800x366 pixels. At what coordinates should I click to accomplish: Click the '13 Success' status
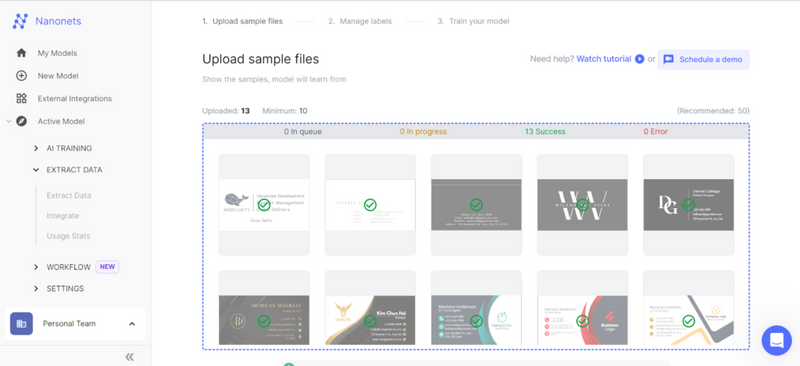click(545, 132)
